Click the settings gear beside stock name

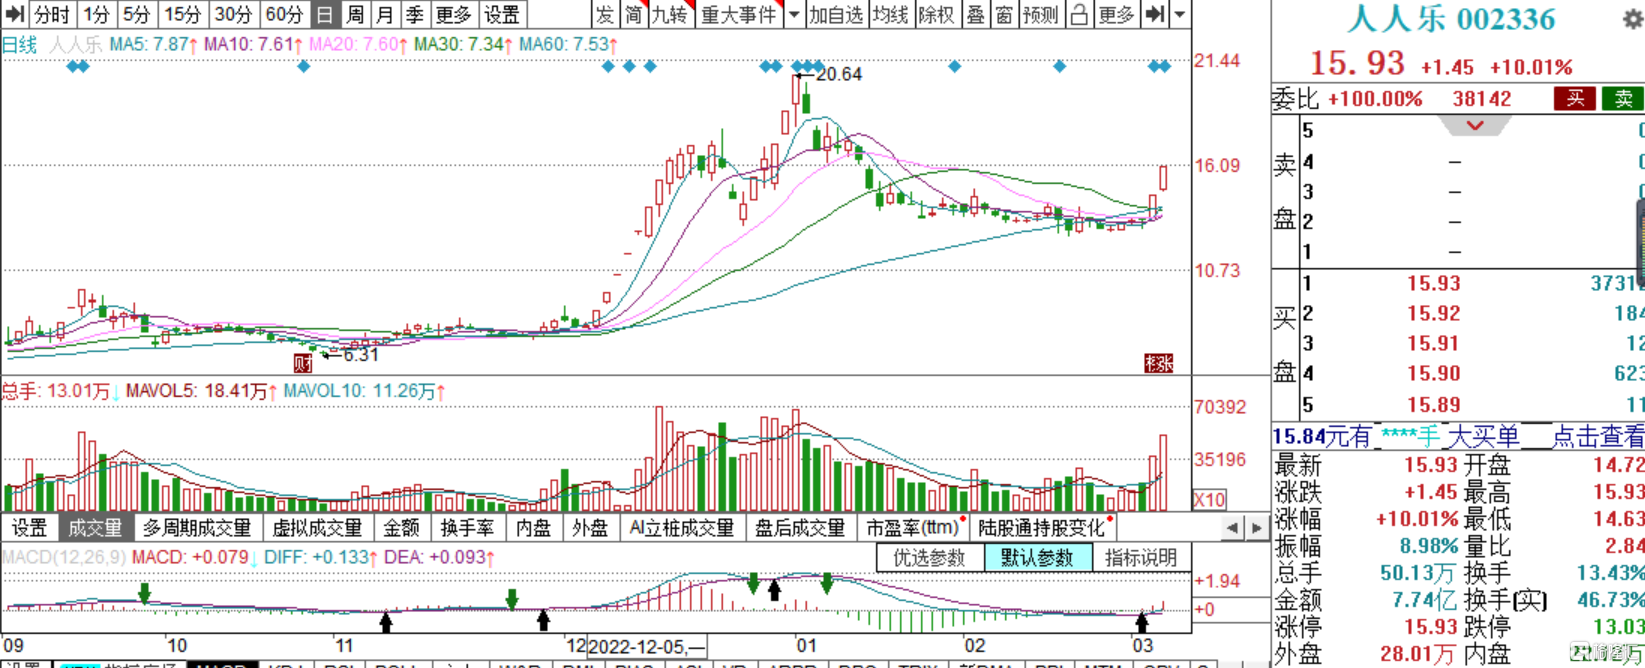(1634, 18)
